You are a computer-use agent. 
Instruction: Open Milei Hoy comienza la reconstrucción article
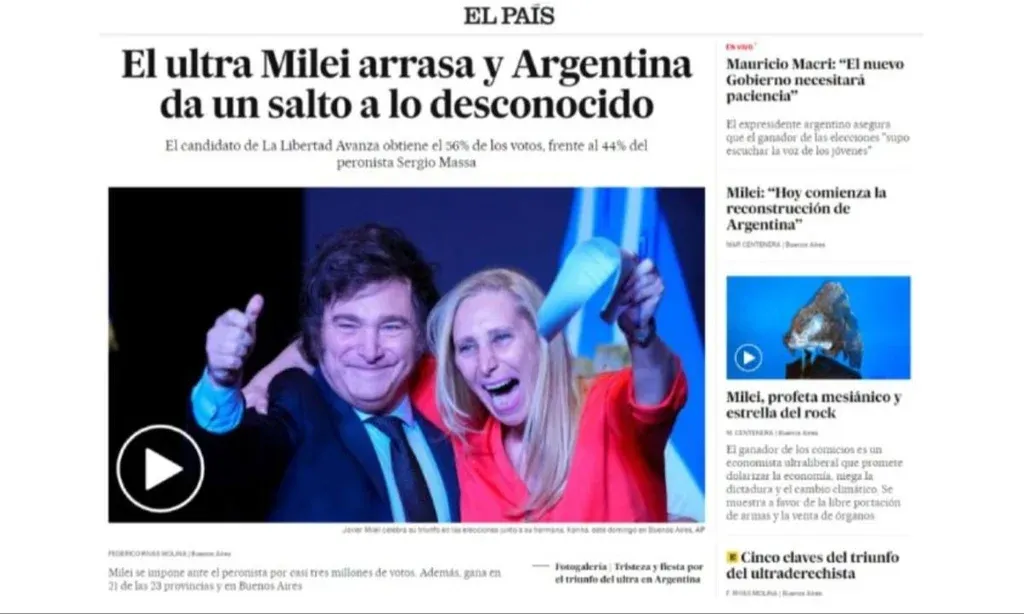(807, 208)
